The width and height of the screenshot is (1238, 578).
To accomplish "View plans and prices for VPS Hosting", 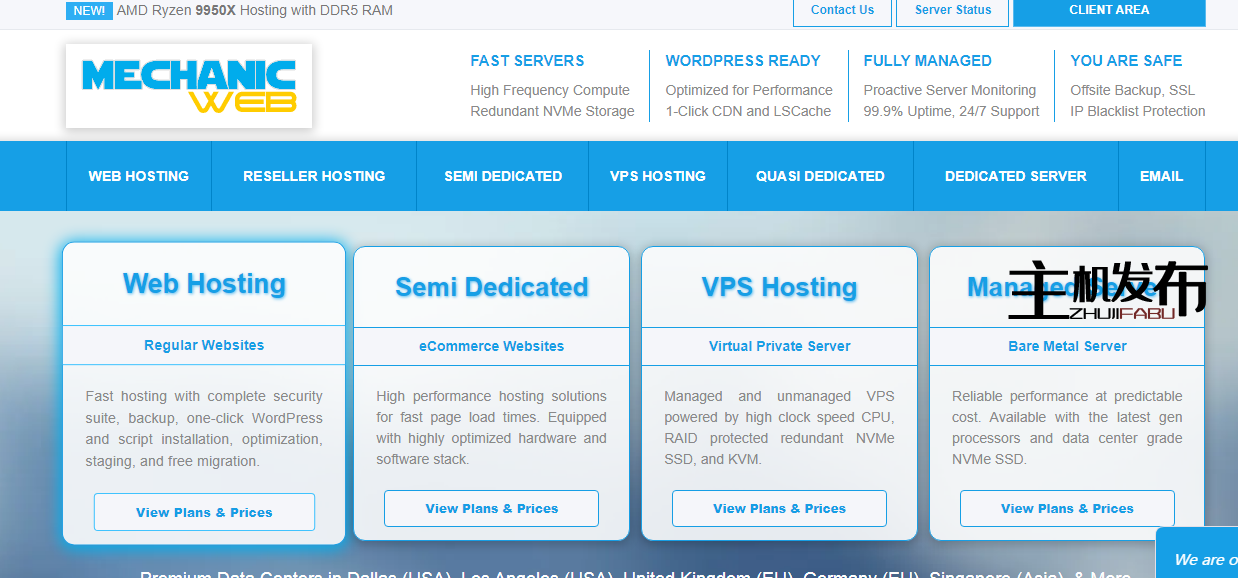I will (x=779, y=508).
